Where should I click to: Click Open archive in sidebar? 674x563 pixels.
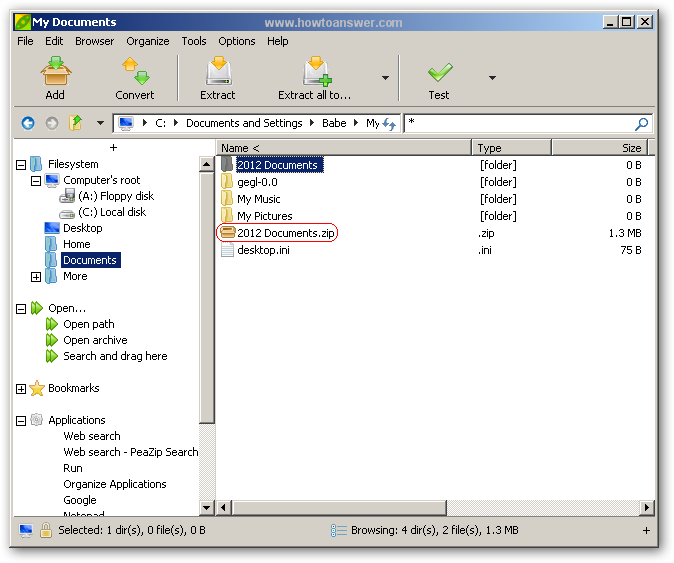tap(95, 340)
